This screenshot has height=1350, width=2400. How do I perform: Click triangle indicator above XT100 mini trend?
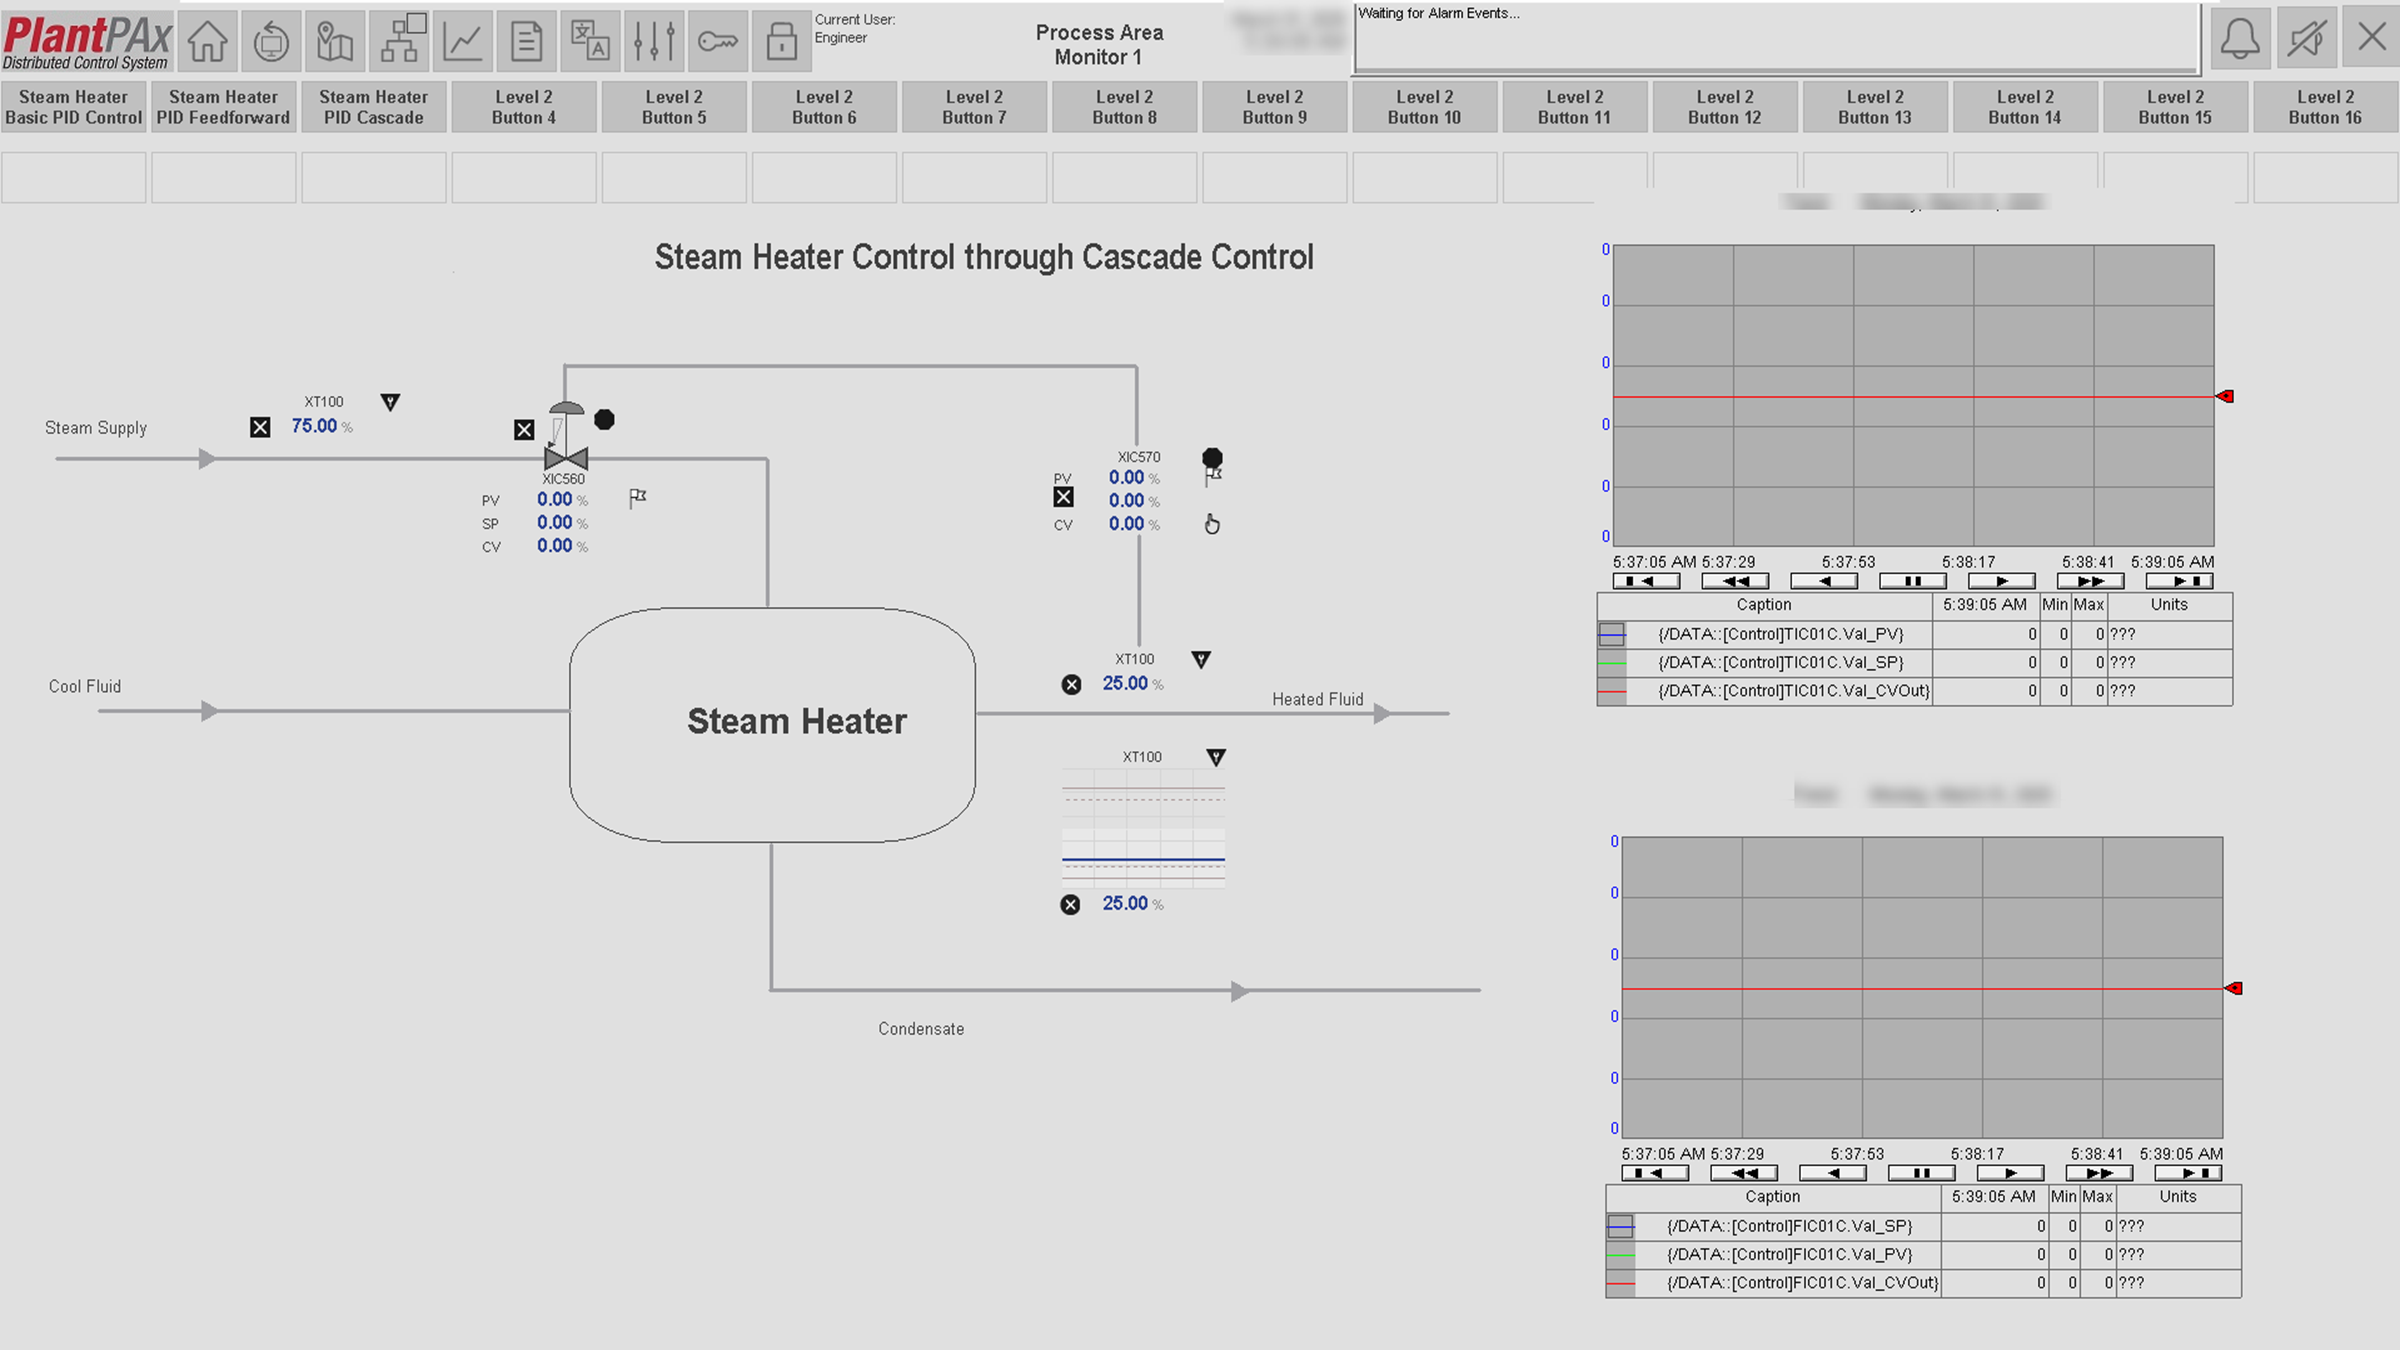(1216, 758)
